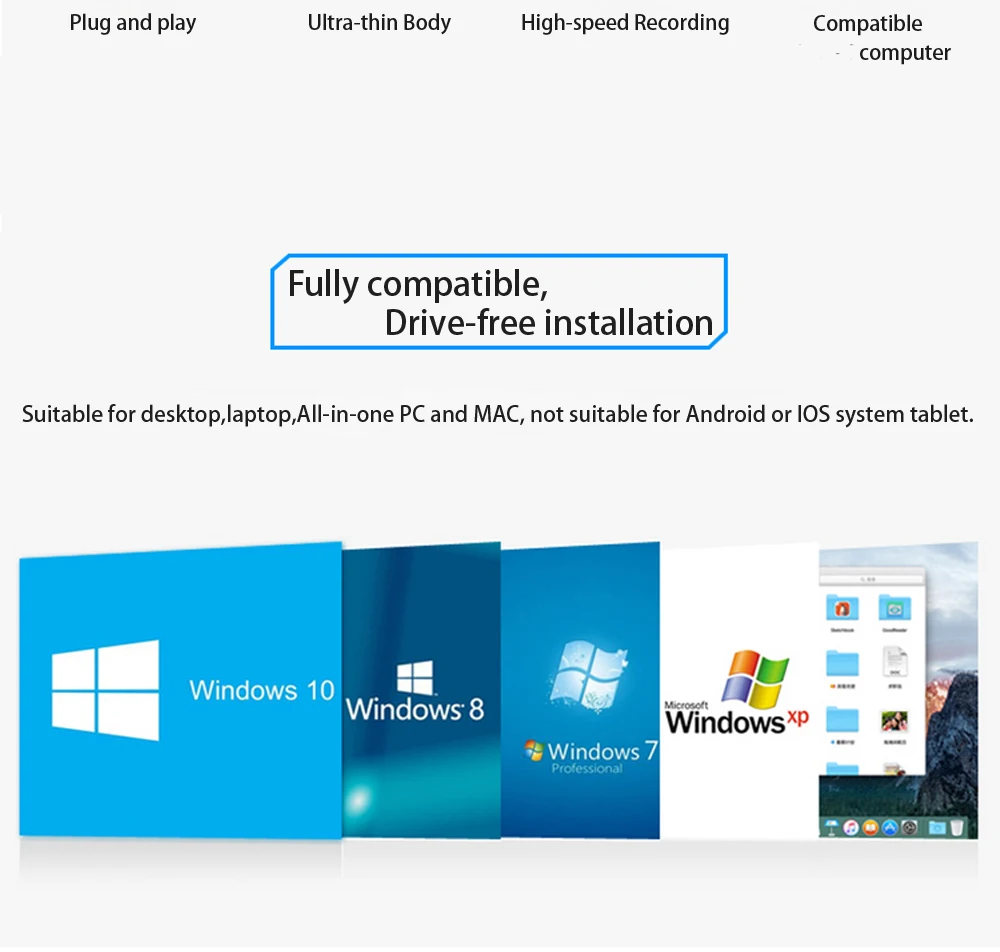Open the blue folder in the Mac dock
Screen dimensions: 1000x952
(x=937, y=828)
